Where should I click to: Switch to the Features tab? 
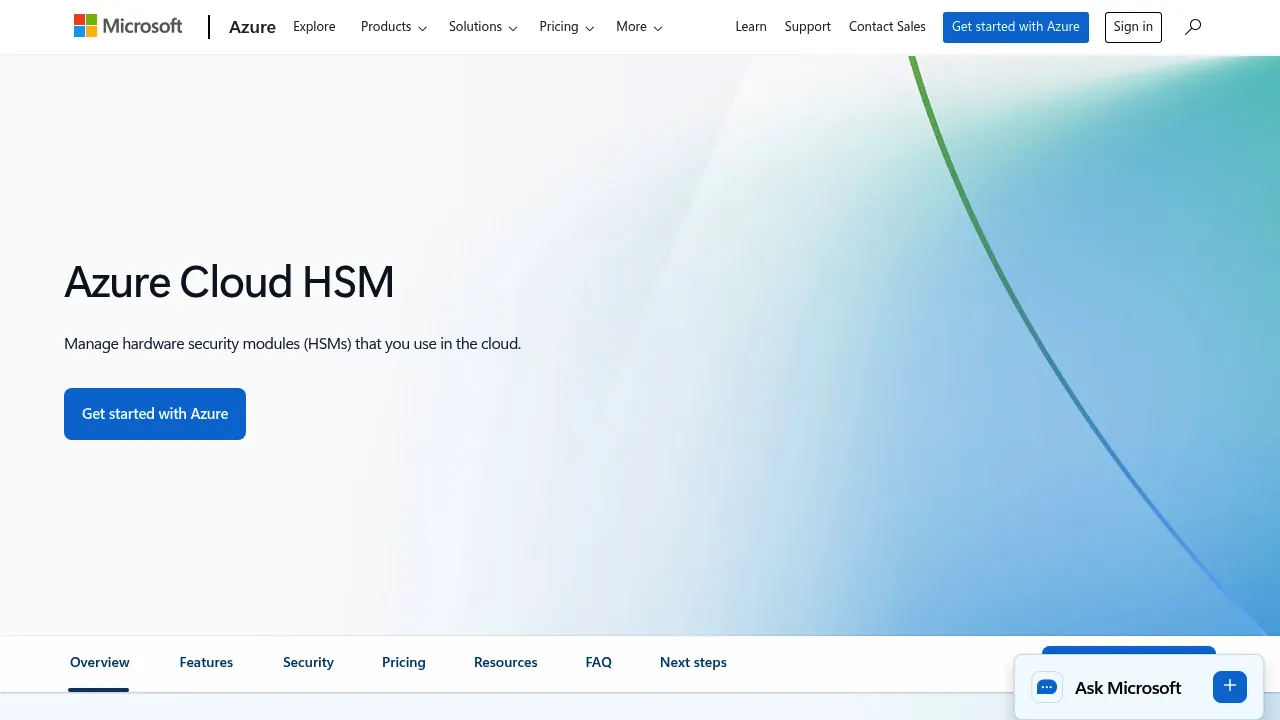click(x=206, y=662)
